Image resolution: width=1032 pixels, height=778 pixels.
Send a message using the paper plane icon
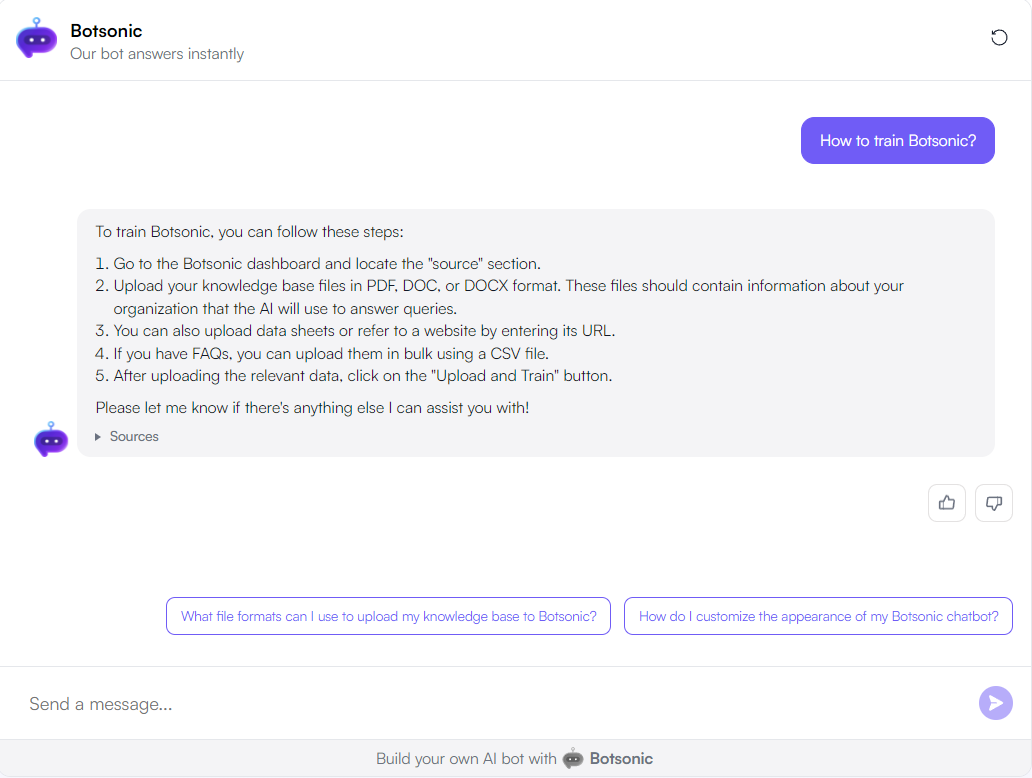pos(996,703)
